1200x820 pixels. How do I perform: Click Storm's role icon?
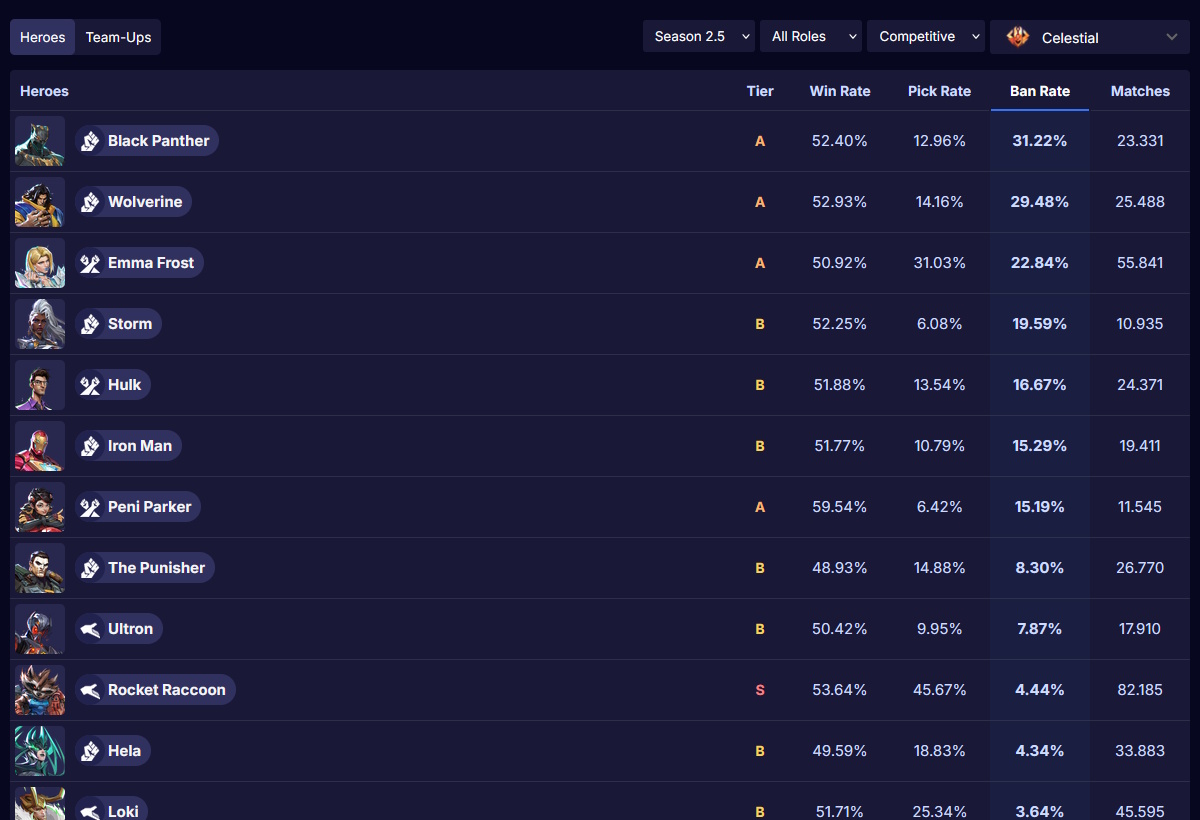(91, 324)
